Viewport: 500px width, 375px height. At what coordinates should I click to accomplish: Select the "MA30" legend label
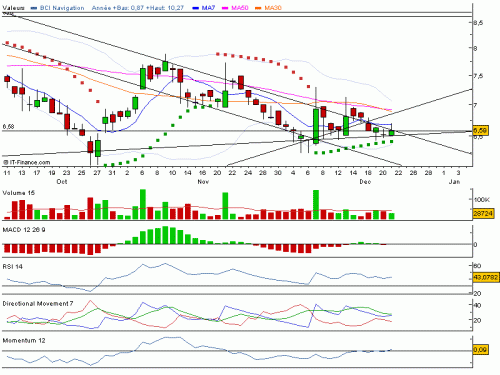tap(273, 8)
